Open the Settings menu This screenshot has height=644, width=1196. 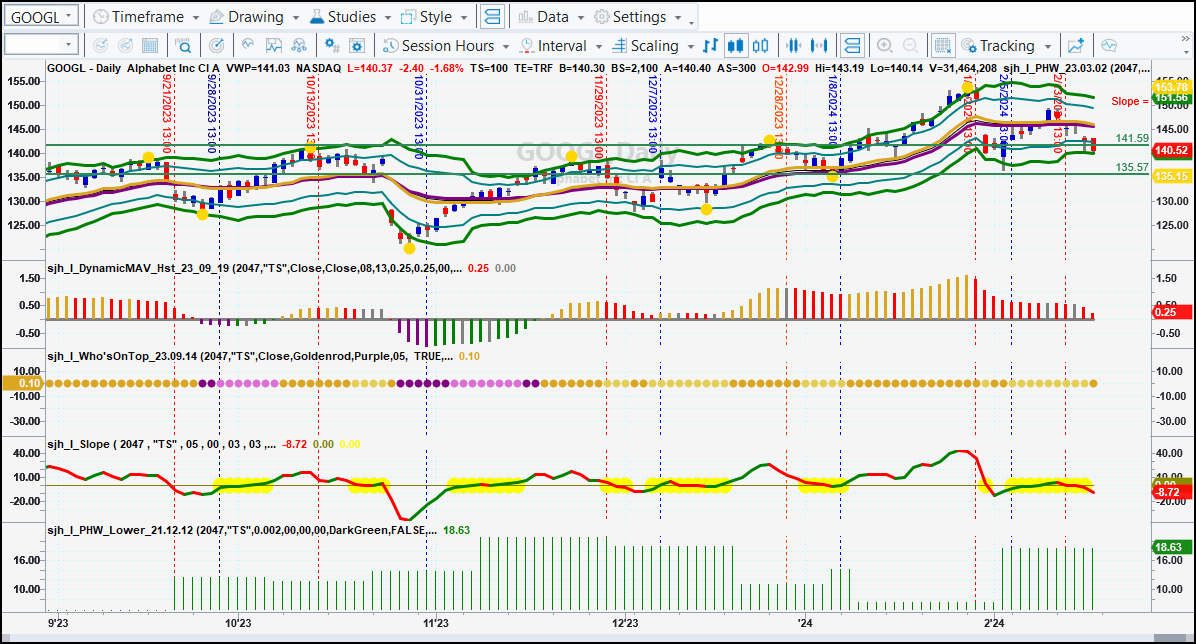[x=638, y=16]
